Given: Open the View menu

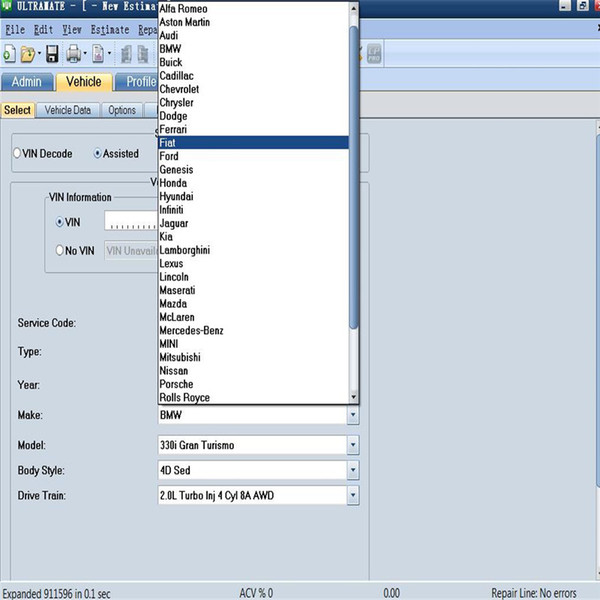Looking at the screenshot, I should coord(72,29).
